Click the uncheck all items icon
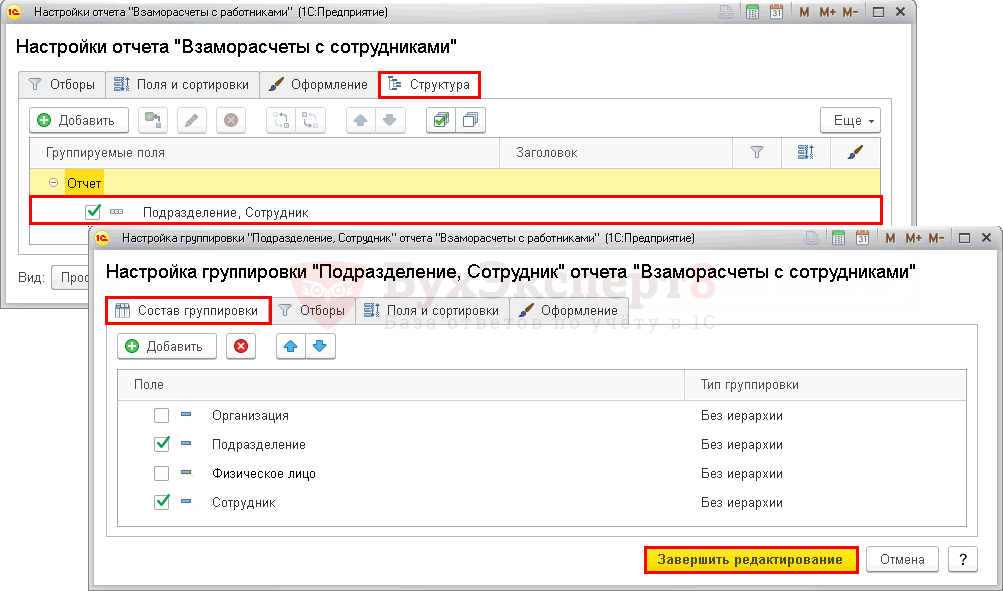 (x=469, y=120)
